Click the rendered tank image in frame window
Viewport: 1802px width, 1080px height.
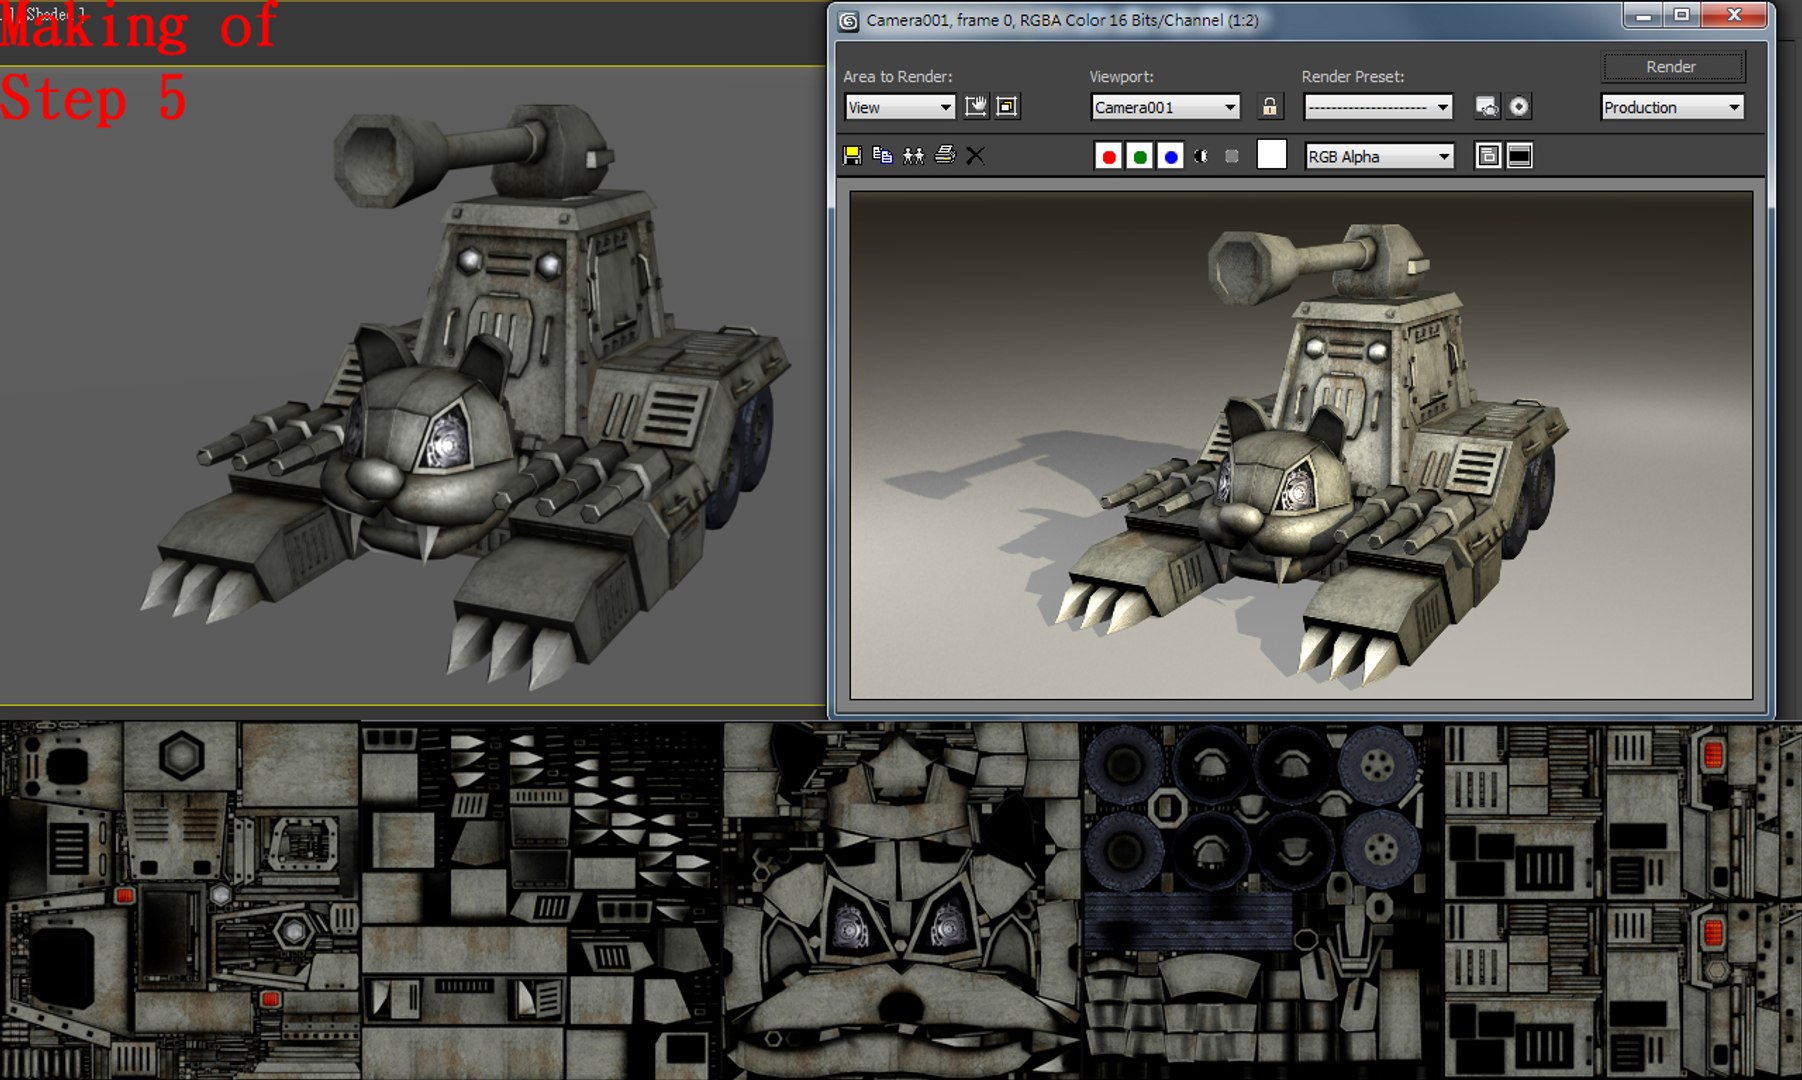coord(1301,445)
